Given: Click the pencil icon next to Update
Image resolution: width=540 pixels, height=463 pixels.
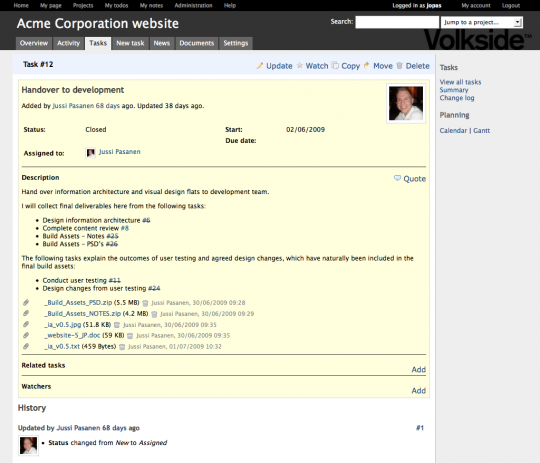Looking at the screenshot, I should coord(260,65).
